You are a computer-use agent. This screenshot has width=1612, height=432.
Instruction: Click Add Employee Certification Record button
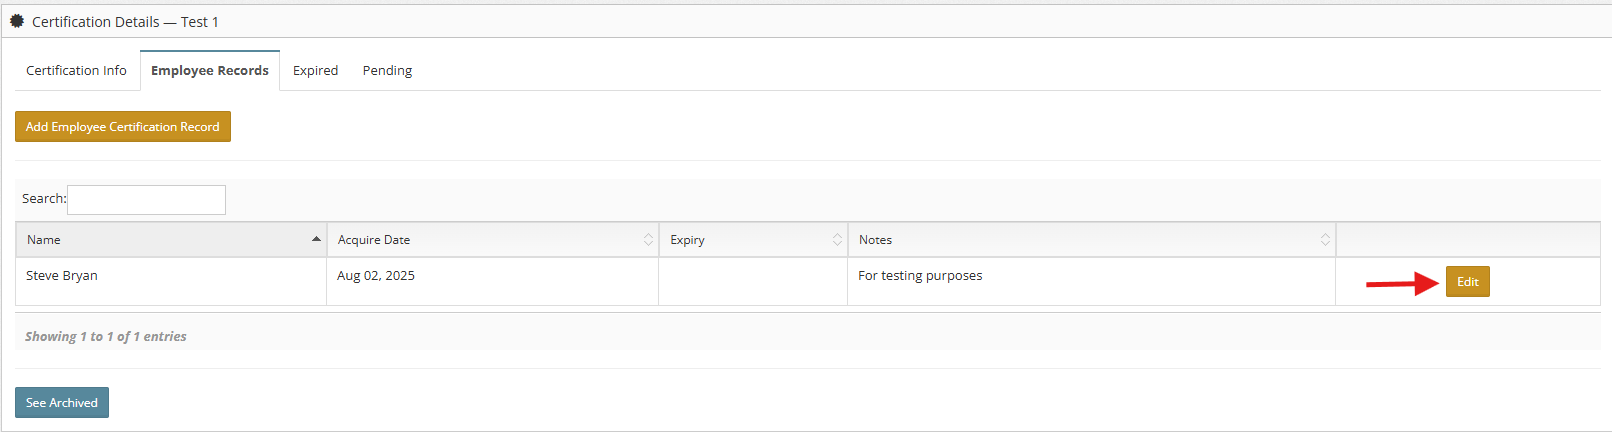[123, 127]
